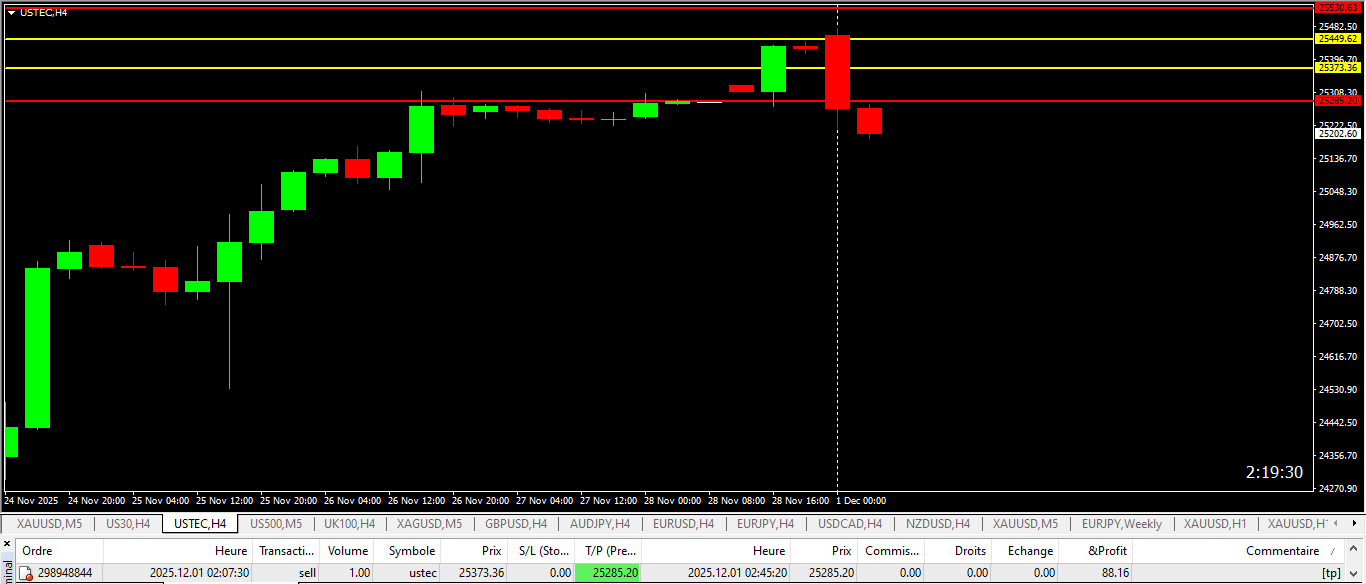The width and height of the screenshot is (1366, 584).
Task: Click price scale value 25136.70
Action: click(x=1338, y=159)
